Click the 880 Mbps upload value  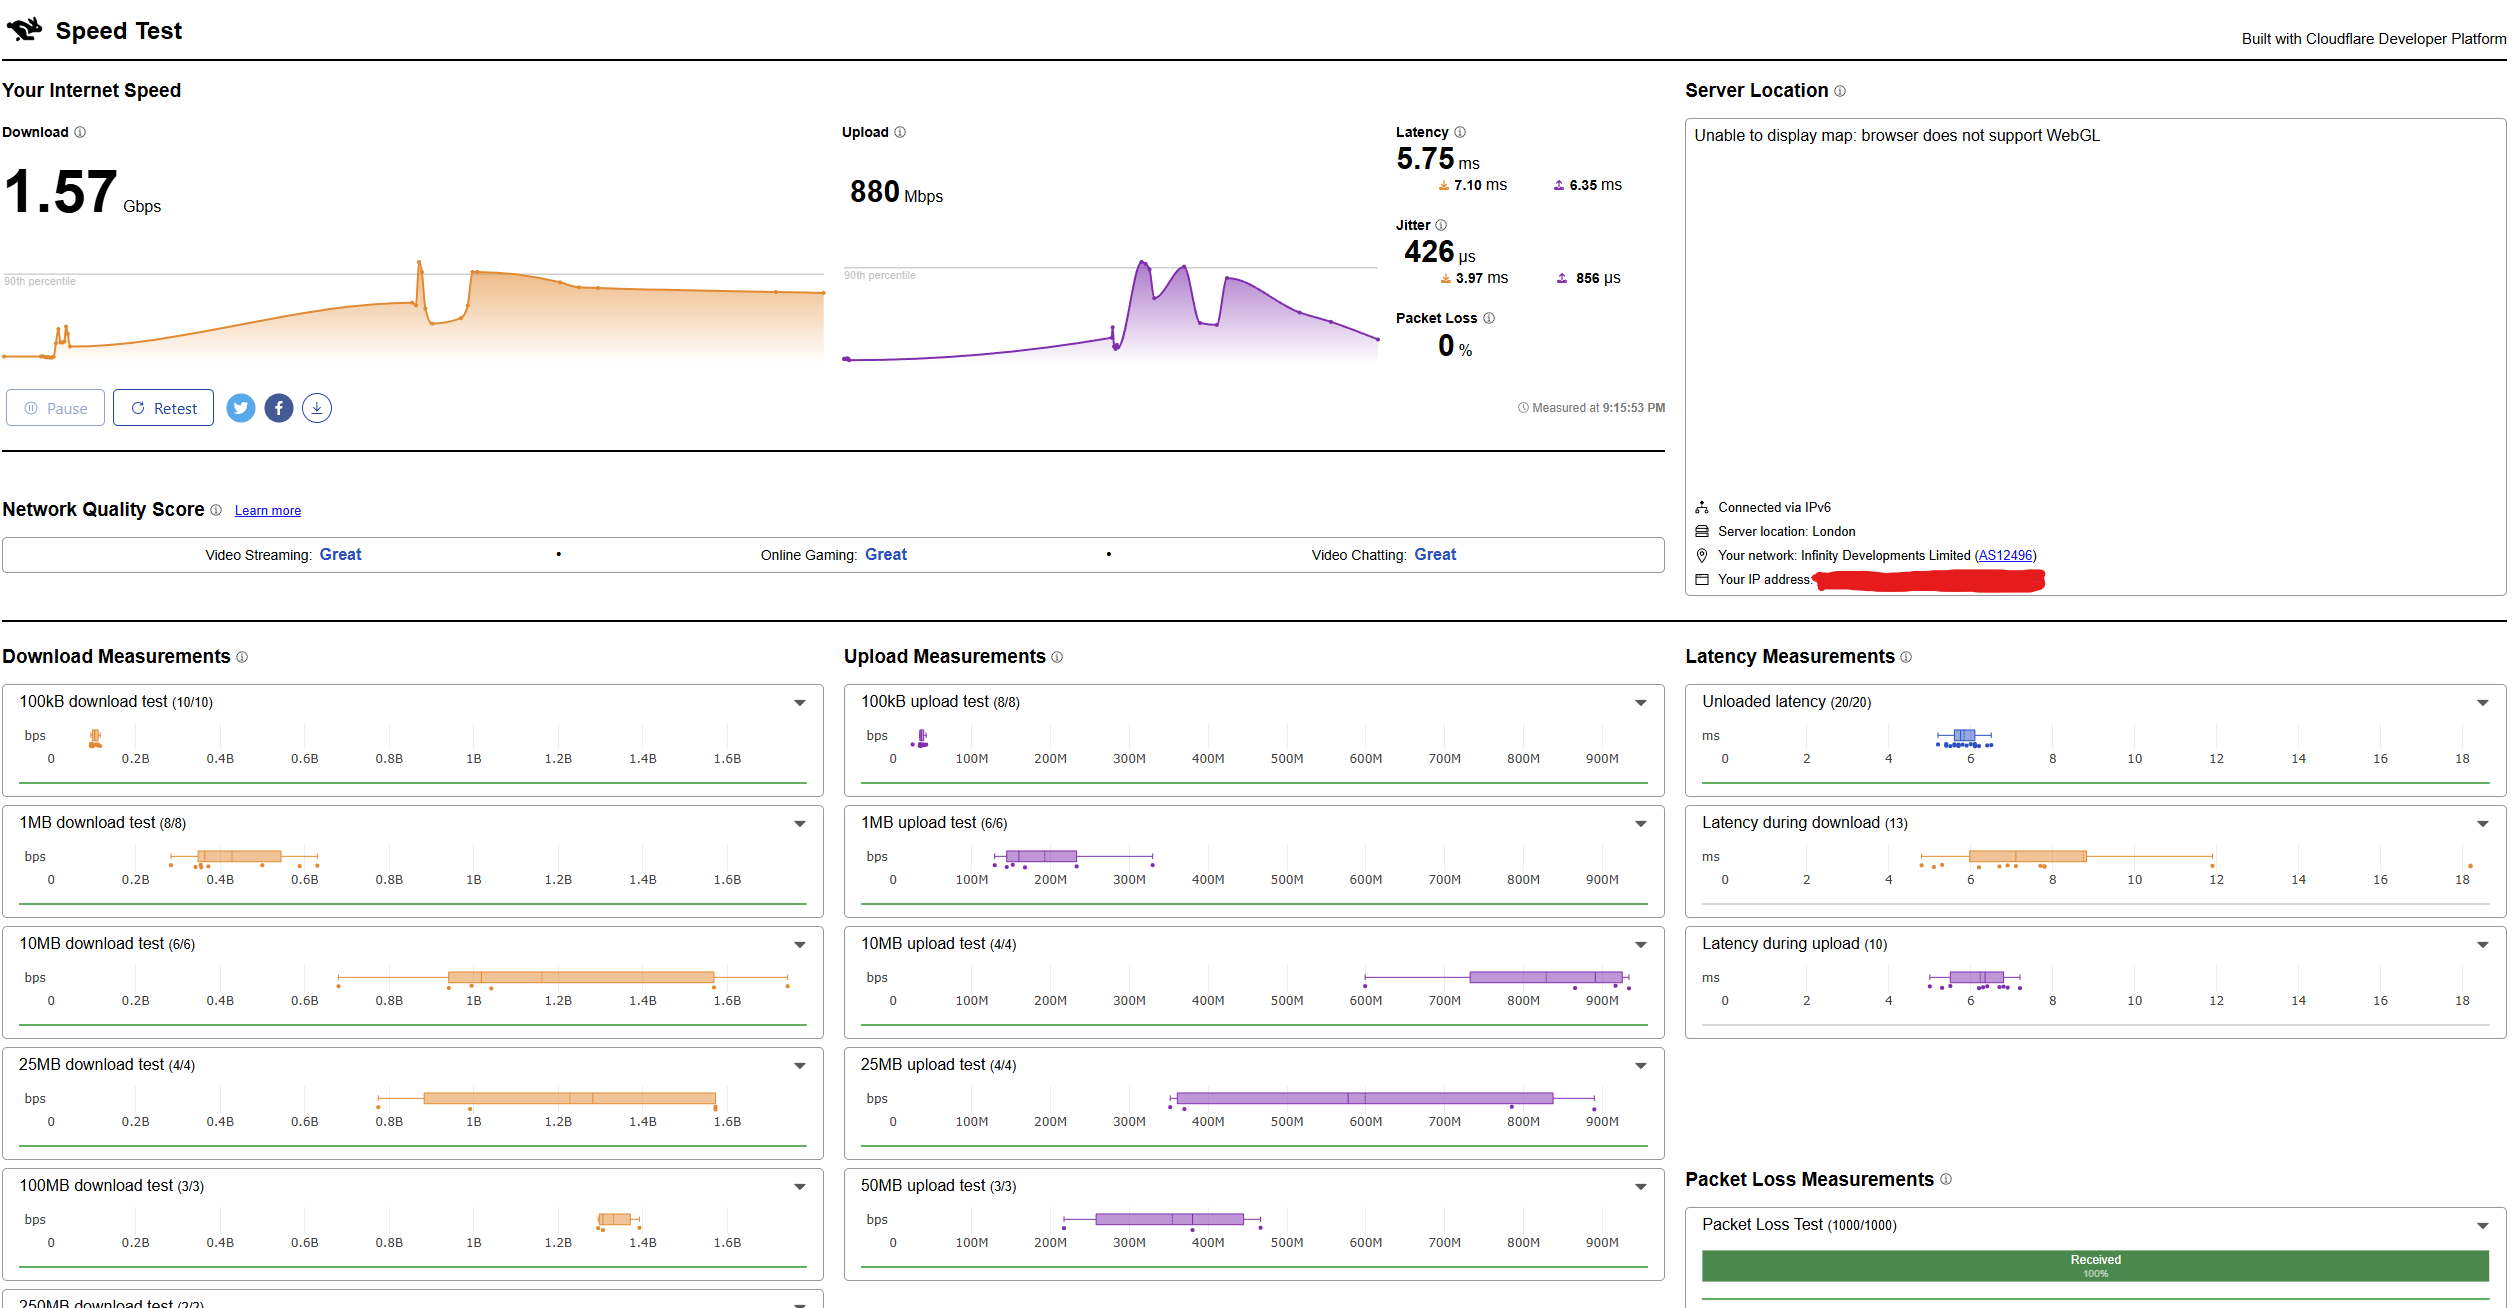pyautogui.click(x=896, y=192)
